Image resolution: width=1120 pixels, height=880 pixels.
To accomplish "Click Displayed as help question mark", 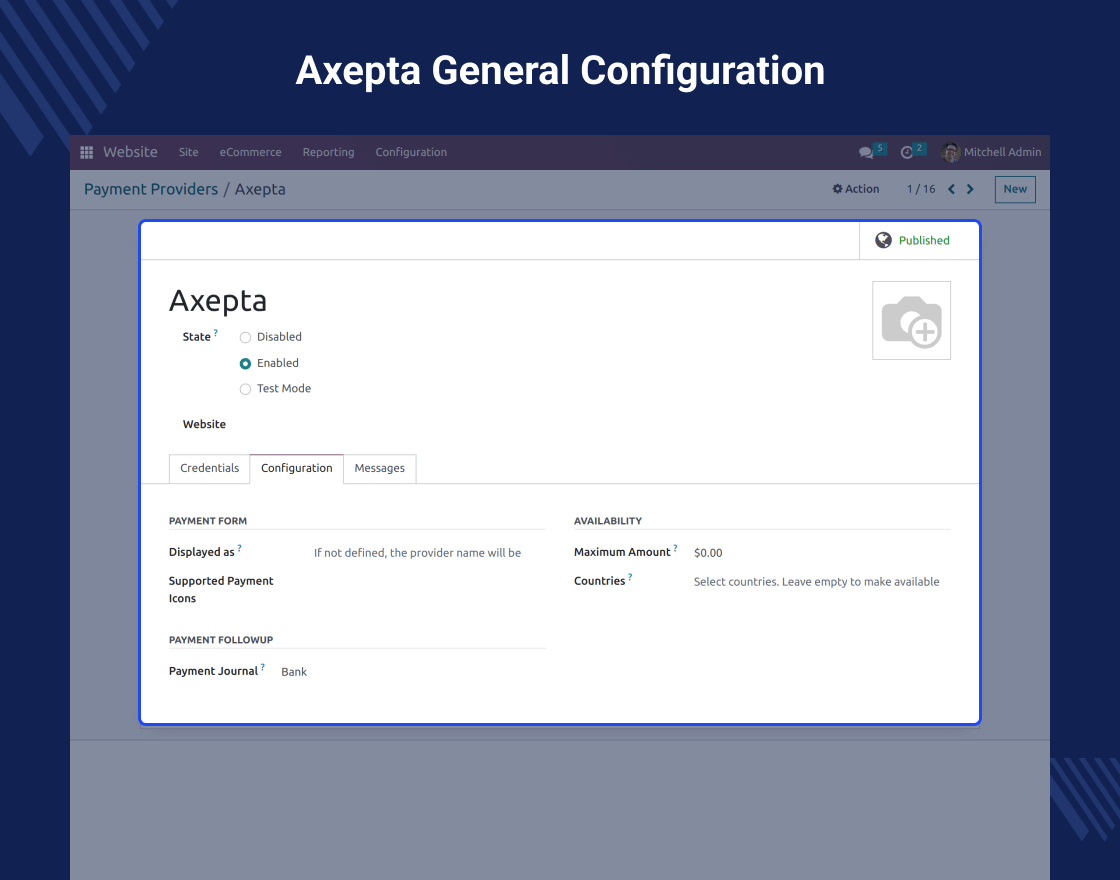I will (239, 549).
